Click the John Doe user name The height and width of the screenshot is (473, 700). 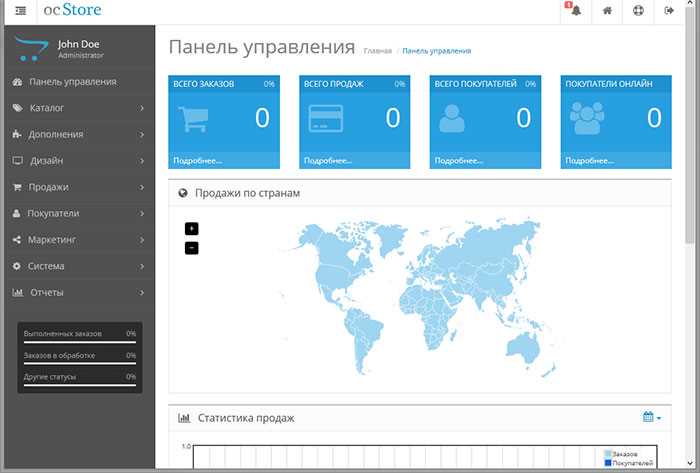point(79,44)
